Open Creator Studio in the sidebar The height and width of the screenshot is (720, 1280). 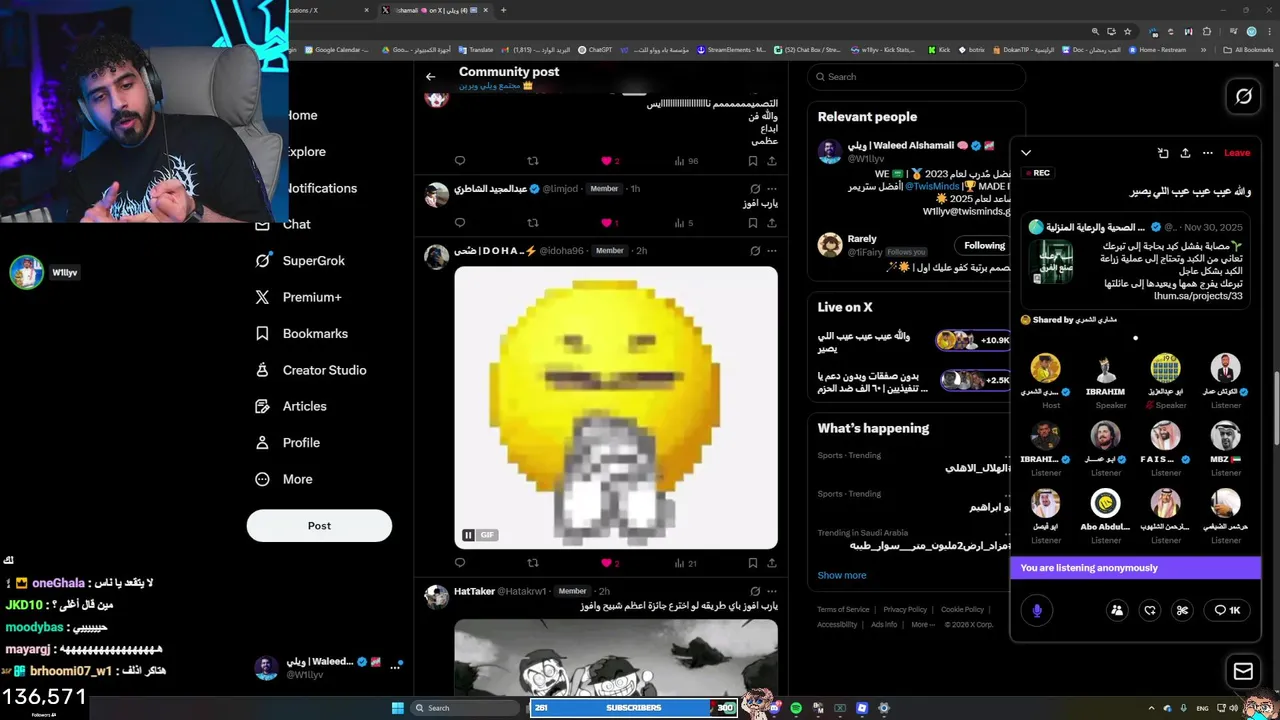tap(310, 370)
